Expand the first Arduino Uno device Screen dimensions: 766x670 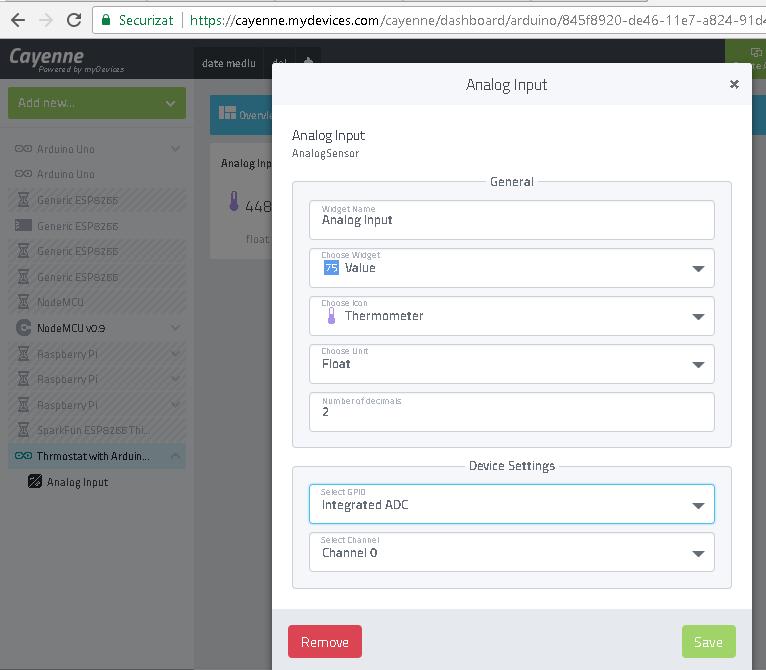pos(175,149)
